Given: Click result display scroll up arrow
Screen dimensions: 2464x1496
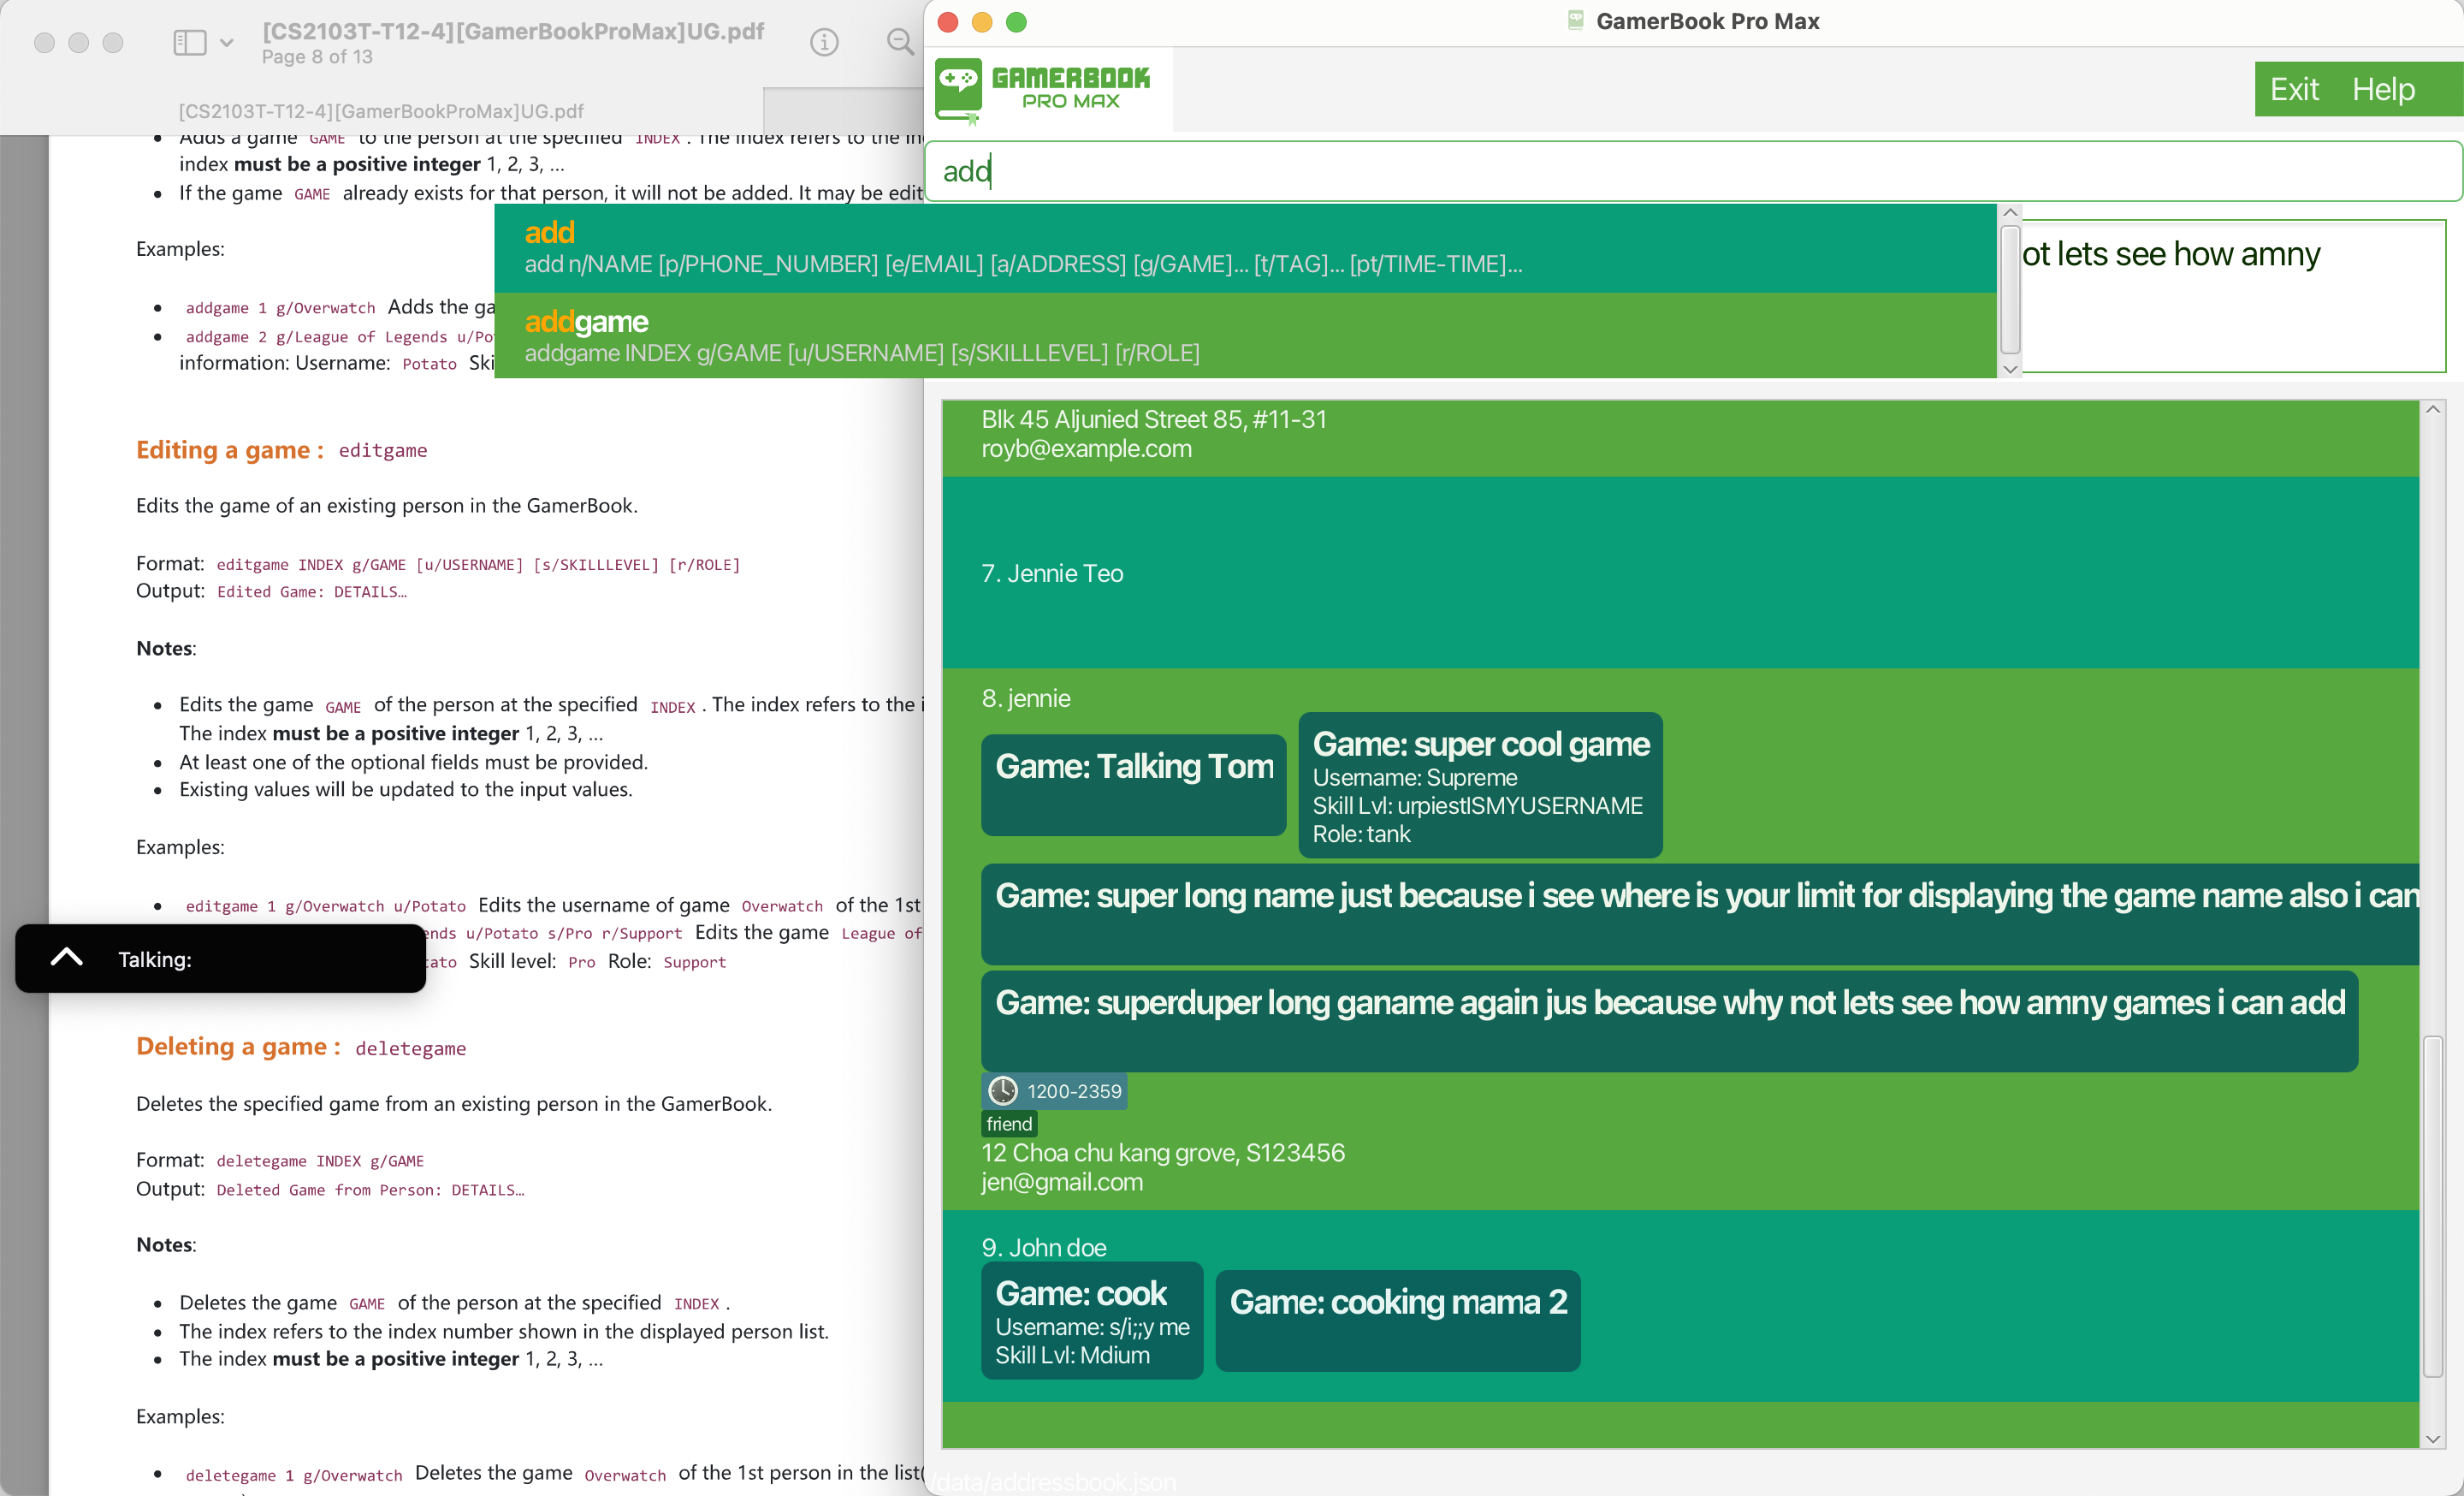Looking at the screenshot, I should click(x=2010, y=213).
